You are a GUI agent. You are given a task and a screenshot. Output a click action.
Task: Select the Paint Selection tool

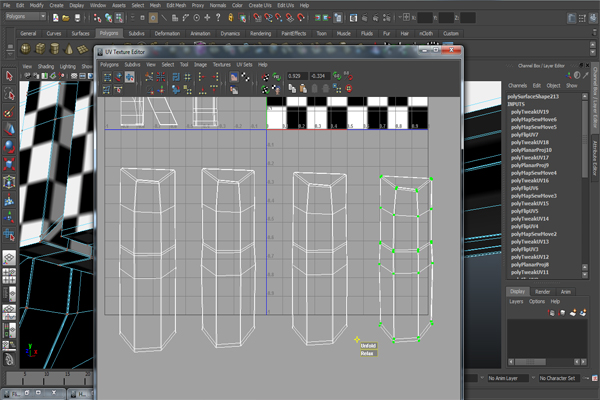pos(9,112)
